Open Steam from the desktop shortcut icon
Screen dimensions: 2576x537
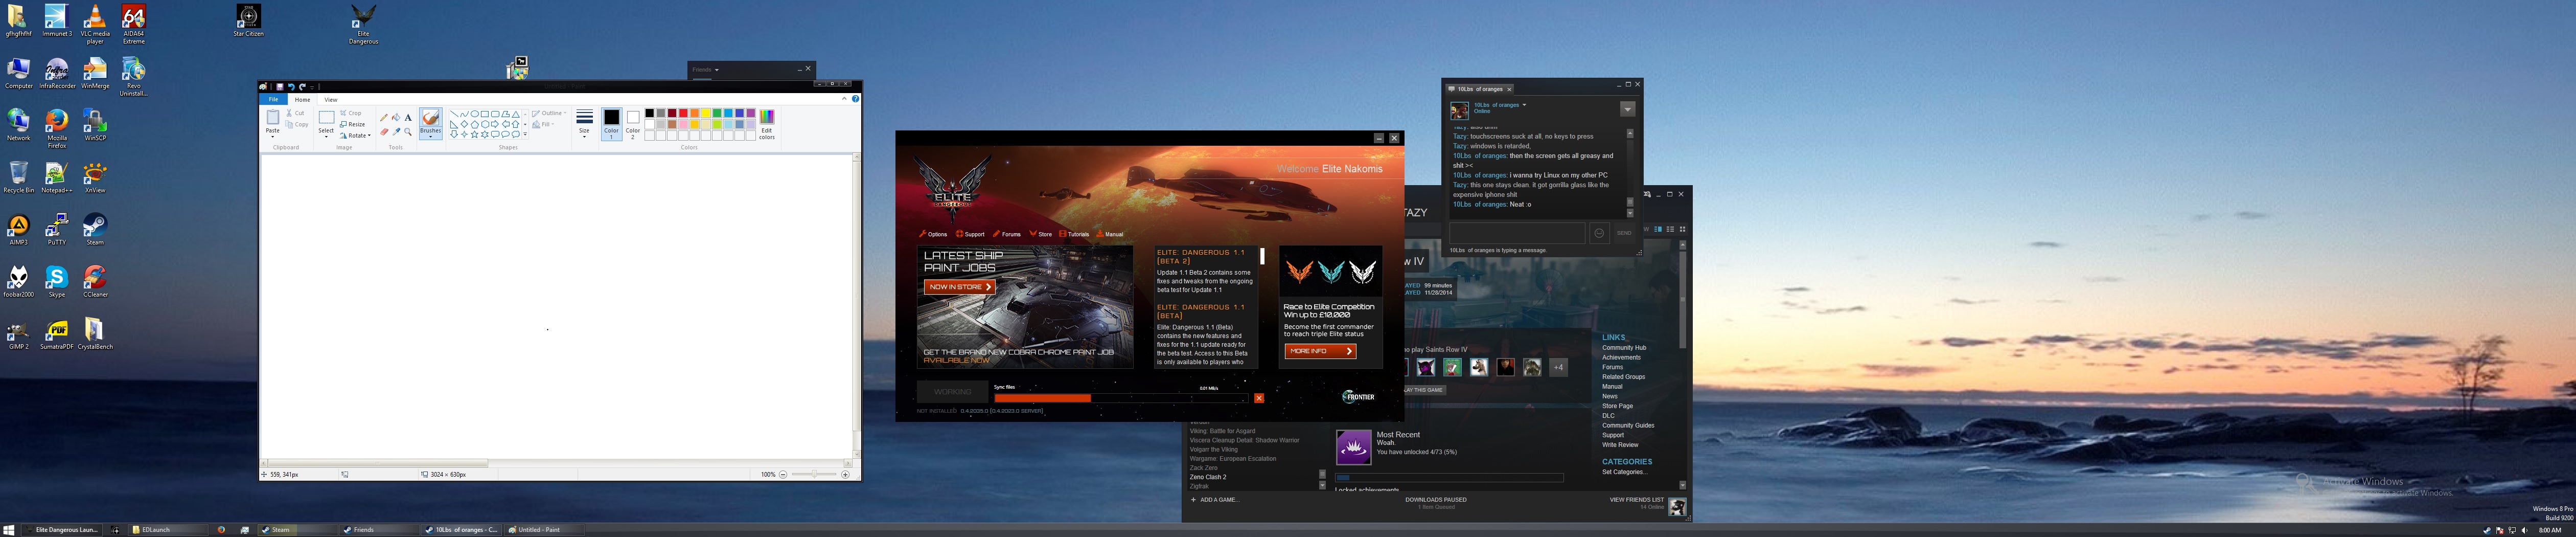[95, 228]
